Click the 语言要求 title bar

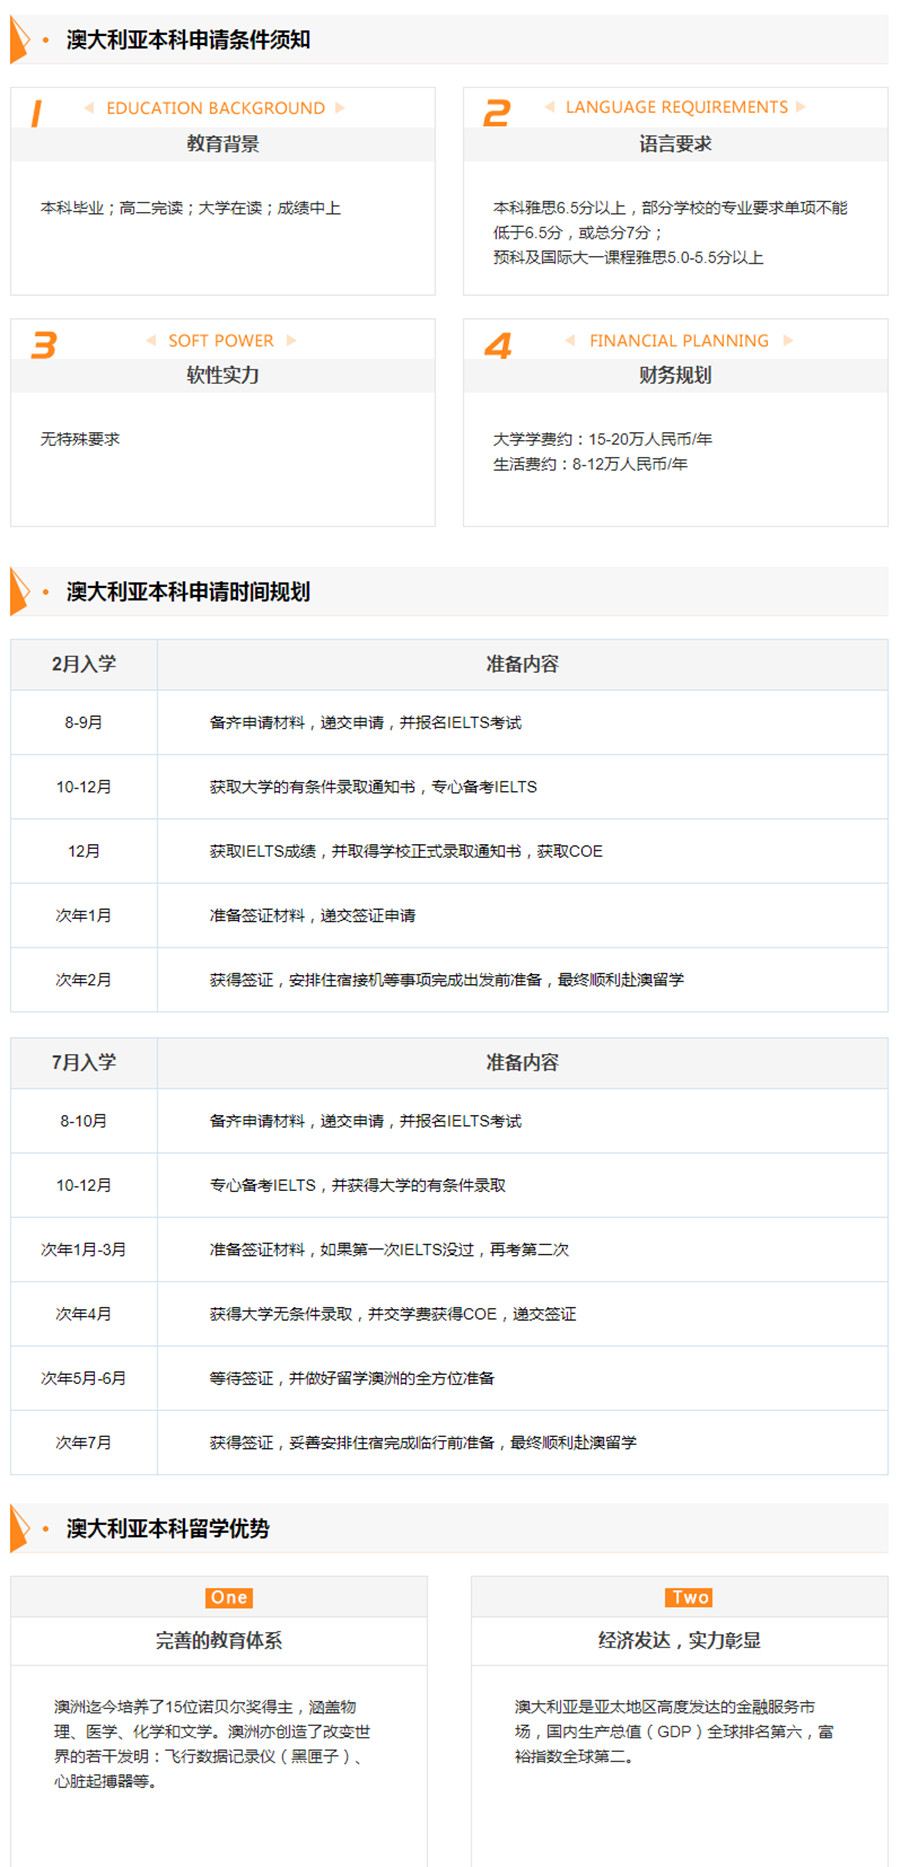[x=676, y=144]
